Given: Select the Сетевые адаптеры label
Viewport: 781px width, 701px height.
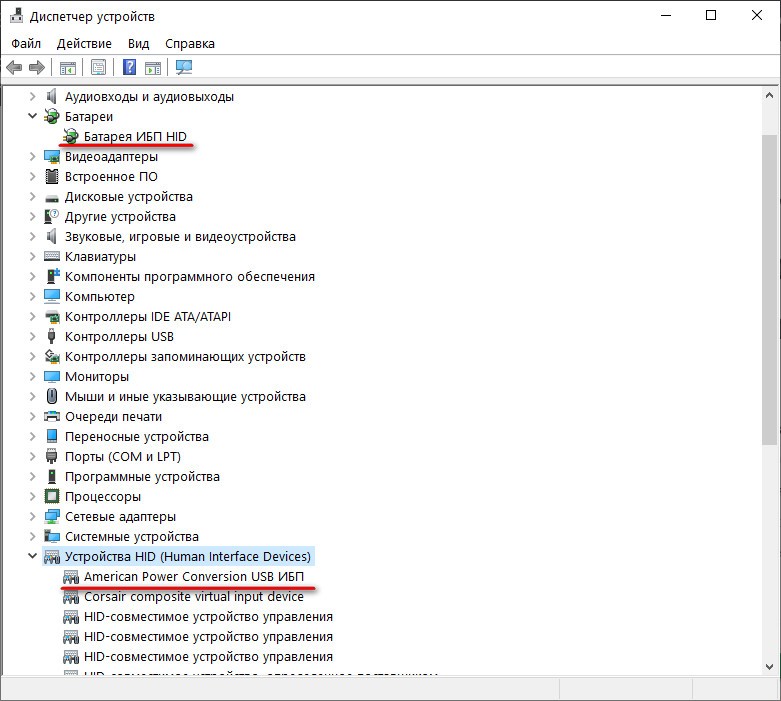Looking at the screenshot, I should click(x=120, y=516).
